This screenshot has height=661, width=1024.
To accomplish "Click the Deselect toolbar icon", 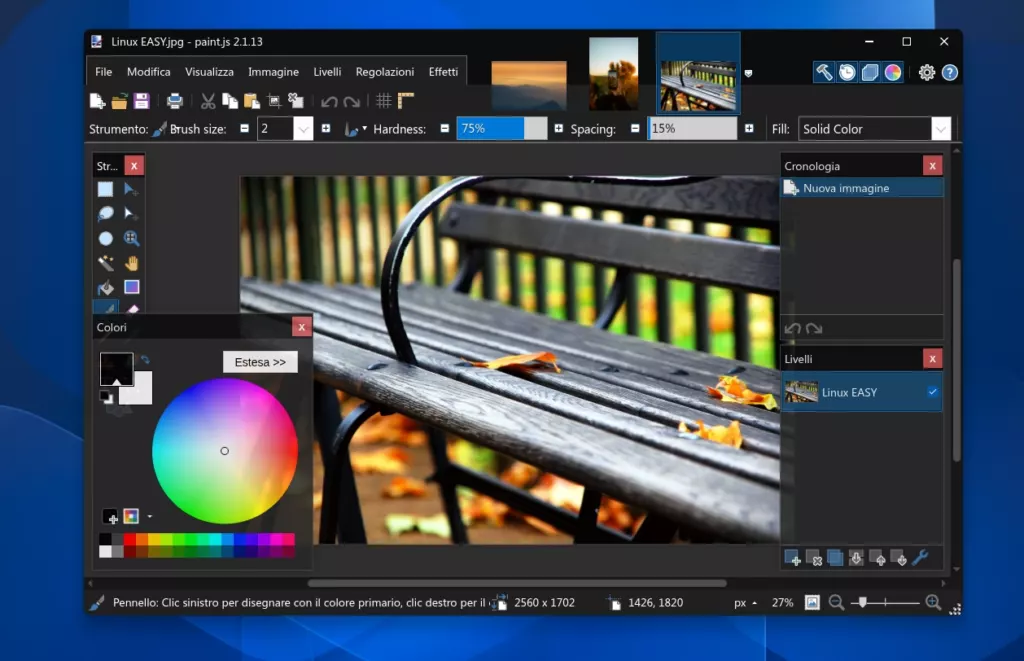I will (x=296, y=101).
